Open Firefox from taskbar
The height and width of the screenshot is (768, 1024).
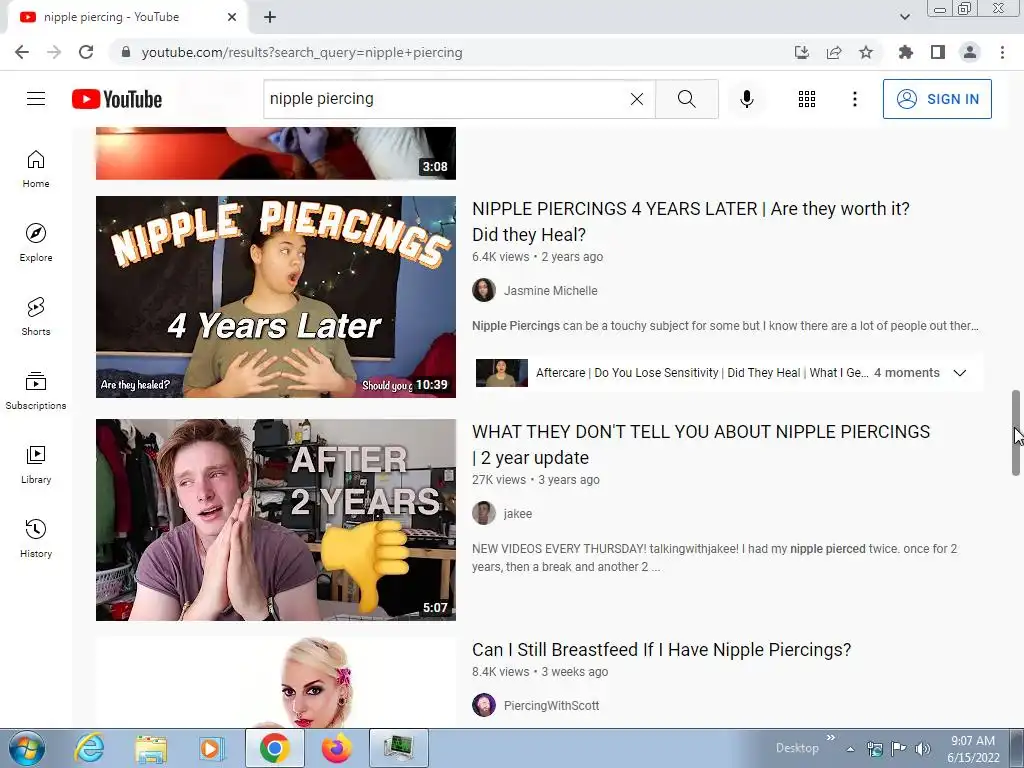[336, 748]
